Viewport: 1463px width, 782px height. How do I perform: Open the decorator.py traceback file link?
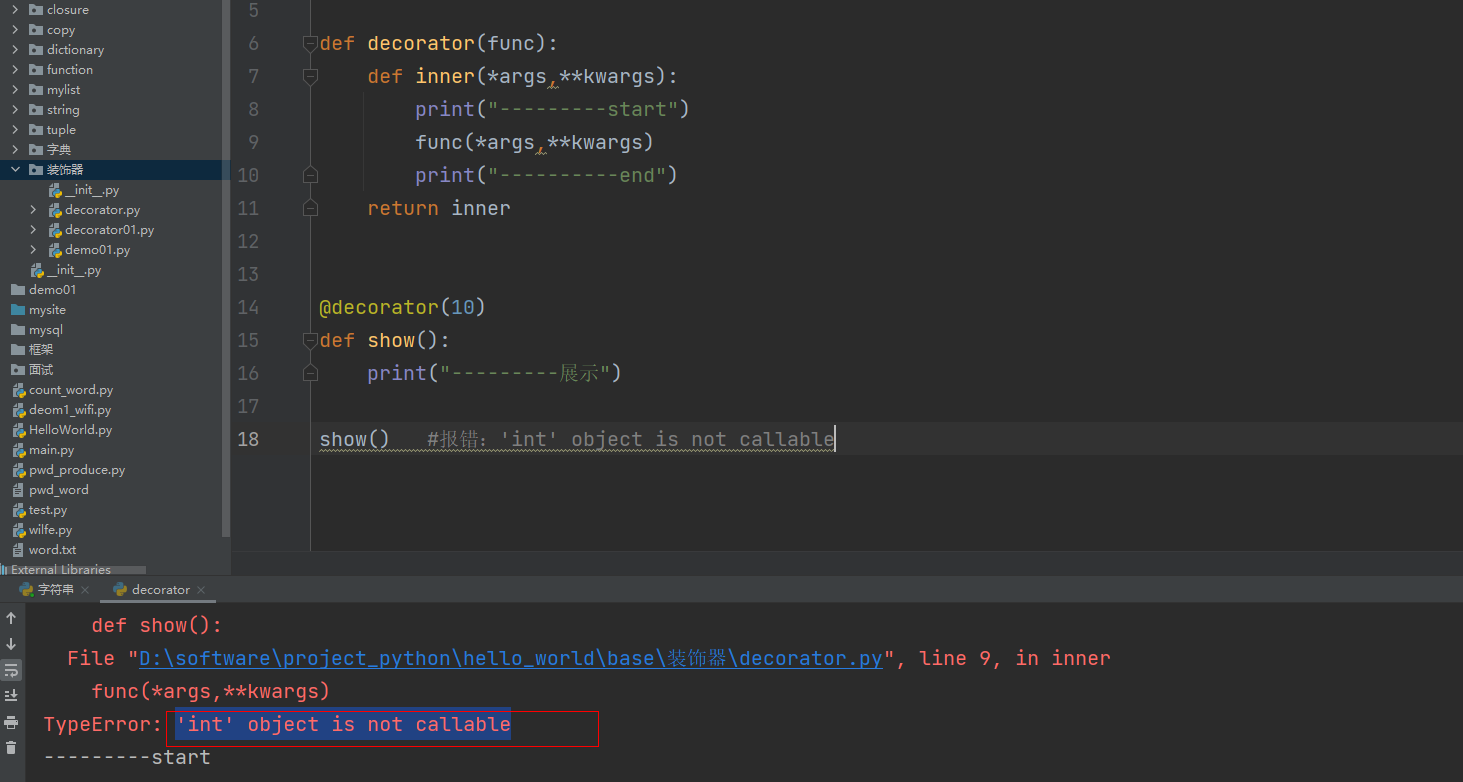tap(510, 658)
